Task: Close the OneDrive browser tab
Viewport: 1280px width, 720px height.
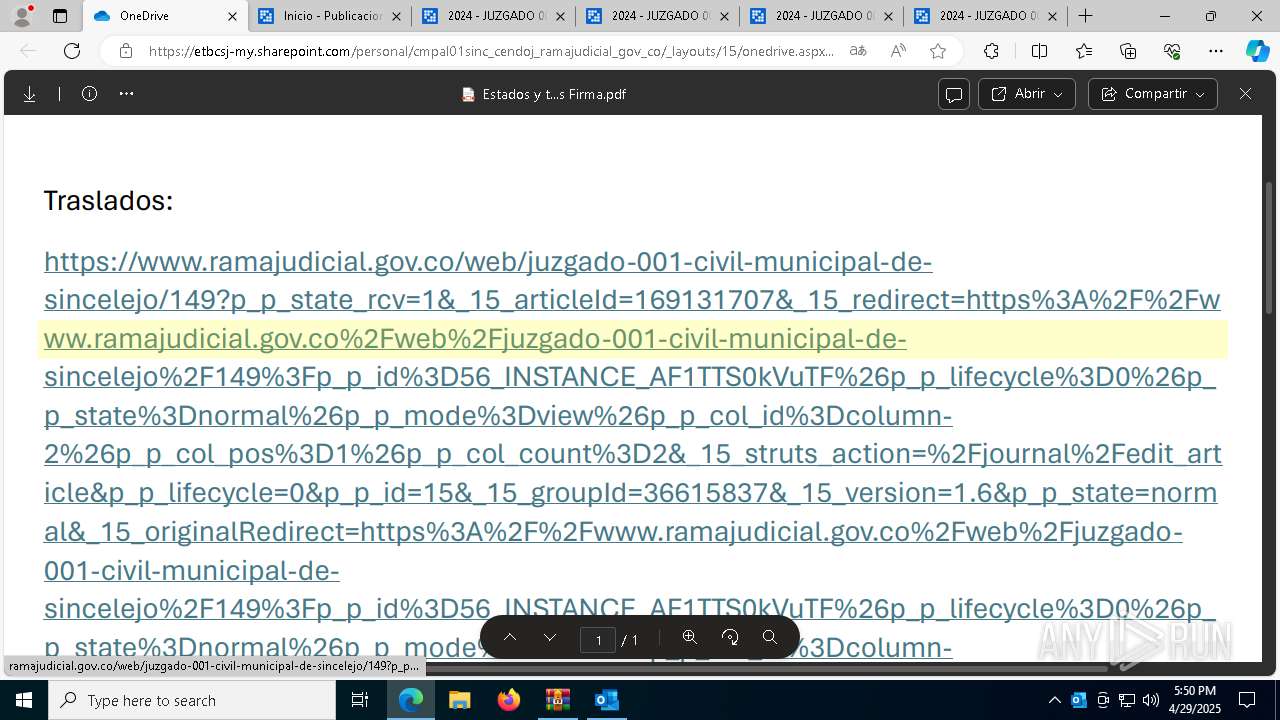Action: click(x=232, y=16)
